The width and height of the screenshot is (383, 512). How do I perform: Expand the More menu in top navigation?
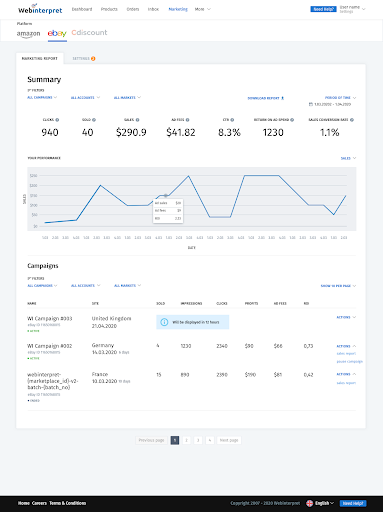click(203, 9)
